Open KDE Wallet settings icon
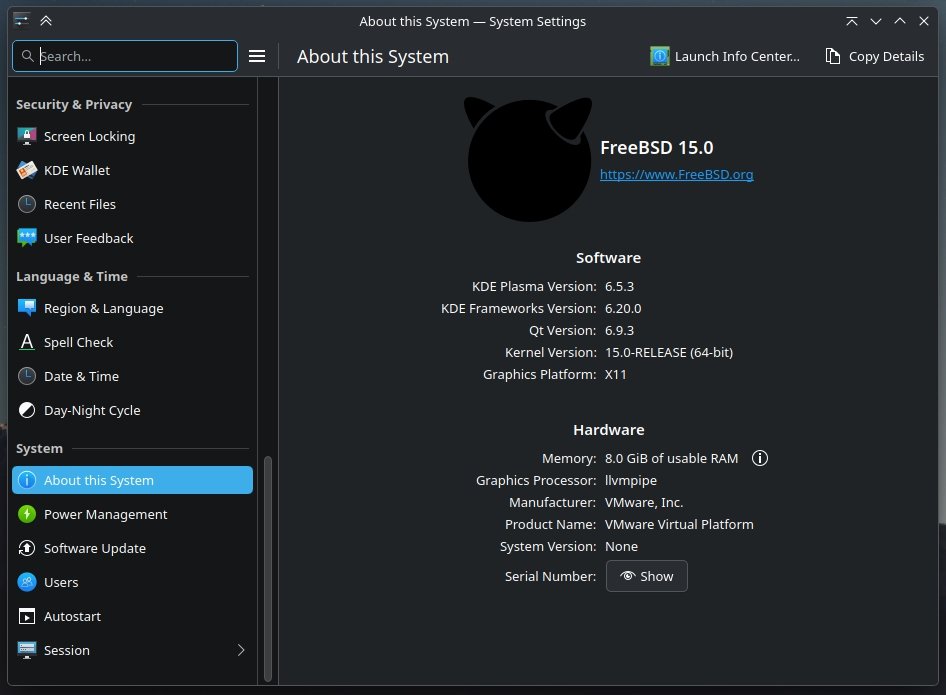The width and height of the screenshot is (946, 695). coord(27,170)
